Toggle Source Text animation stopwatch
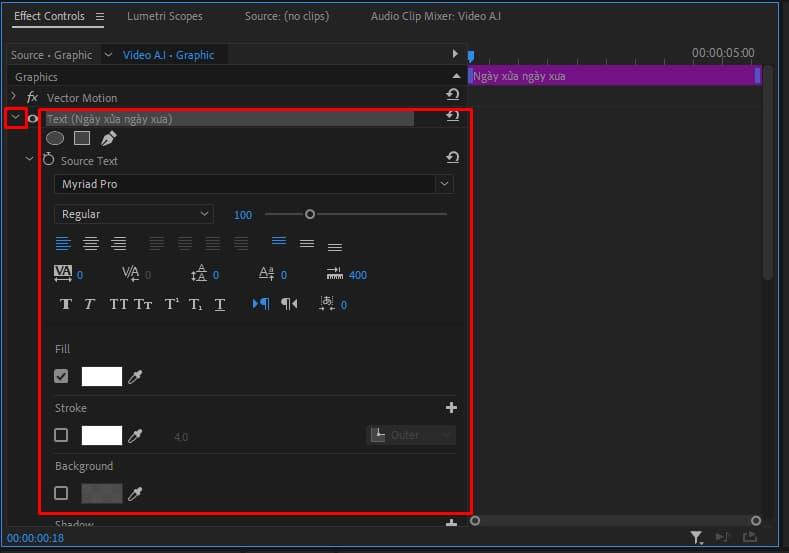Image resolution: width=789 pixels, height=553 pixels. [48, 160]
